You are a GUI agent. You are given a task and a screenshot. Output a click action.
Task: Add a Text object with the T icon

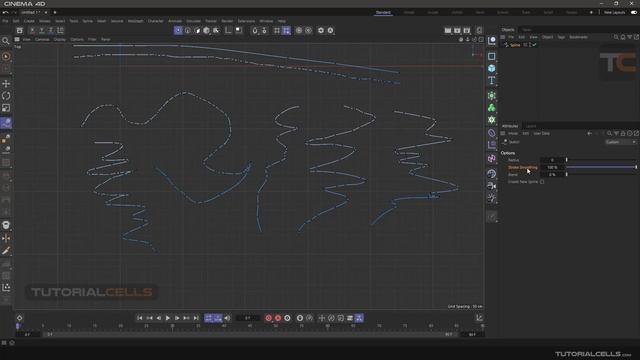[x=492, y=80]
